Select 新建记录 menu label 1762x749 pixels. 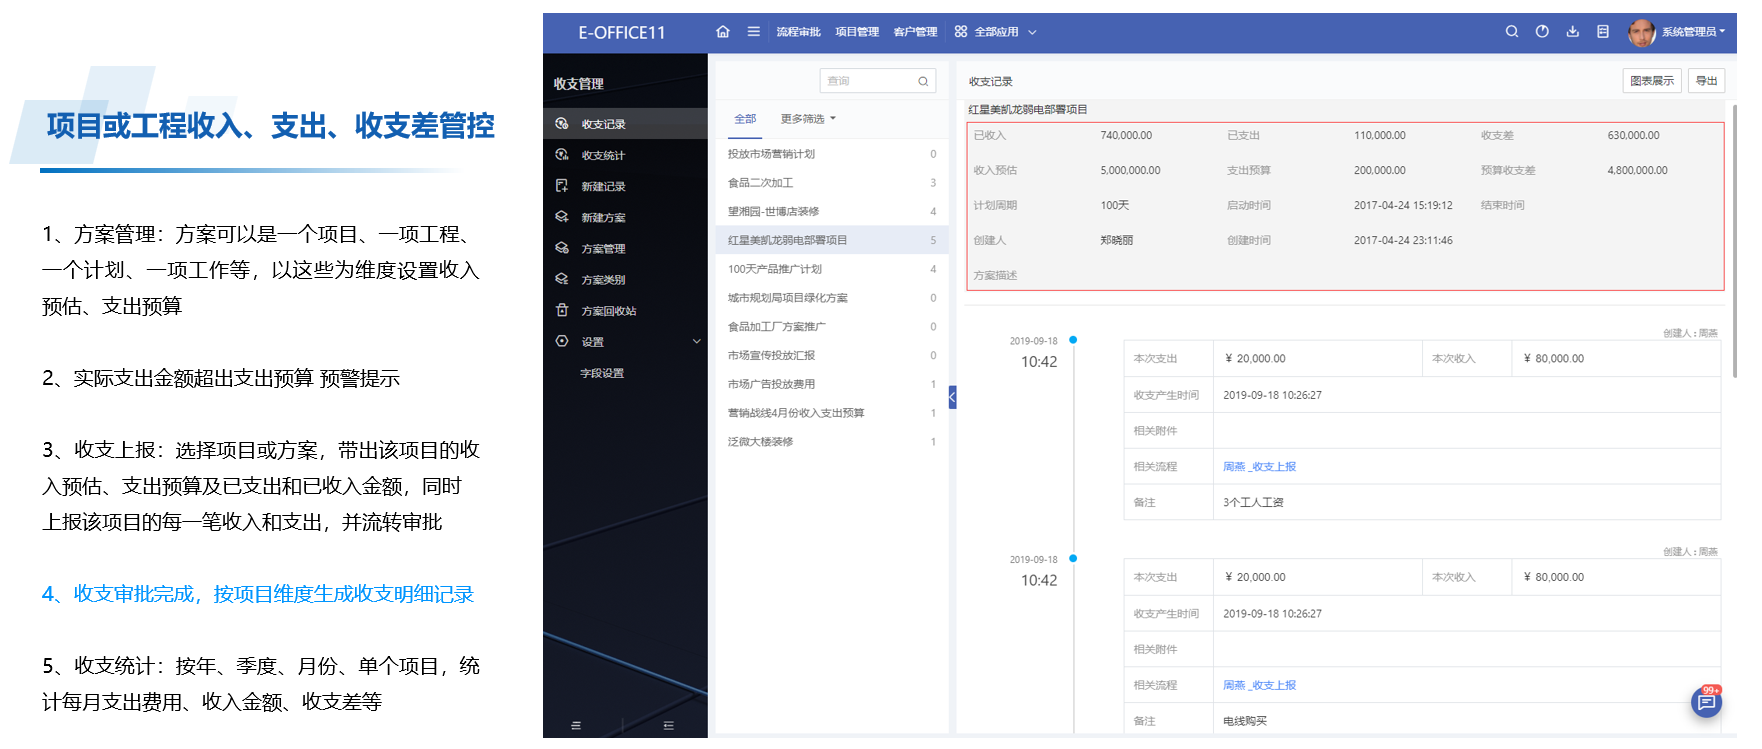click(x=603, y=186)
